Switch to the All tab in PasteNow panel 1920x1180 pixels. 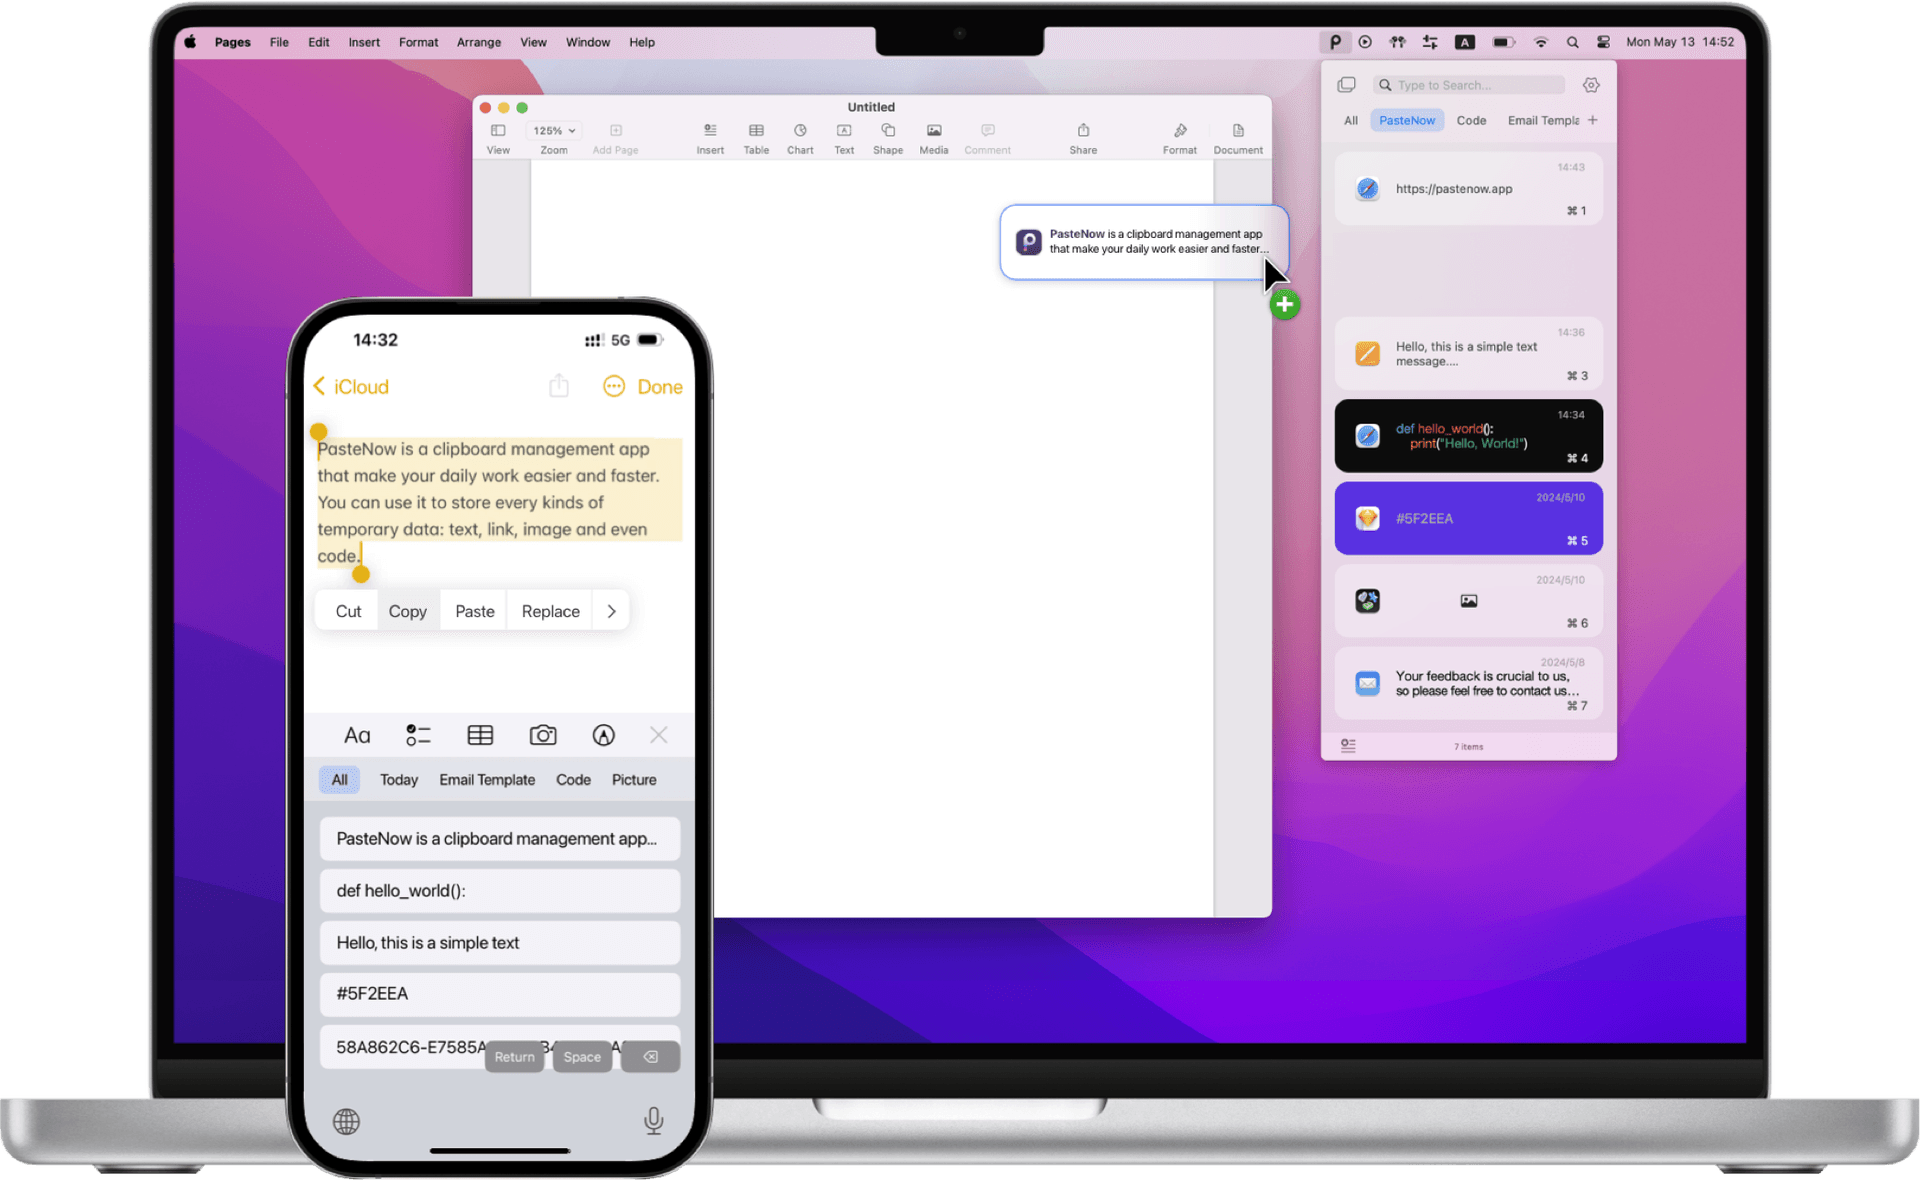tap(1351, 120)
